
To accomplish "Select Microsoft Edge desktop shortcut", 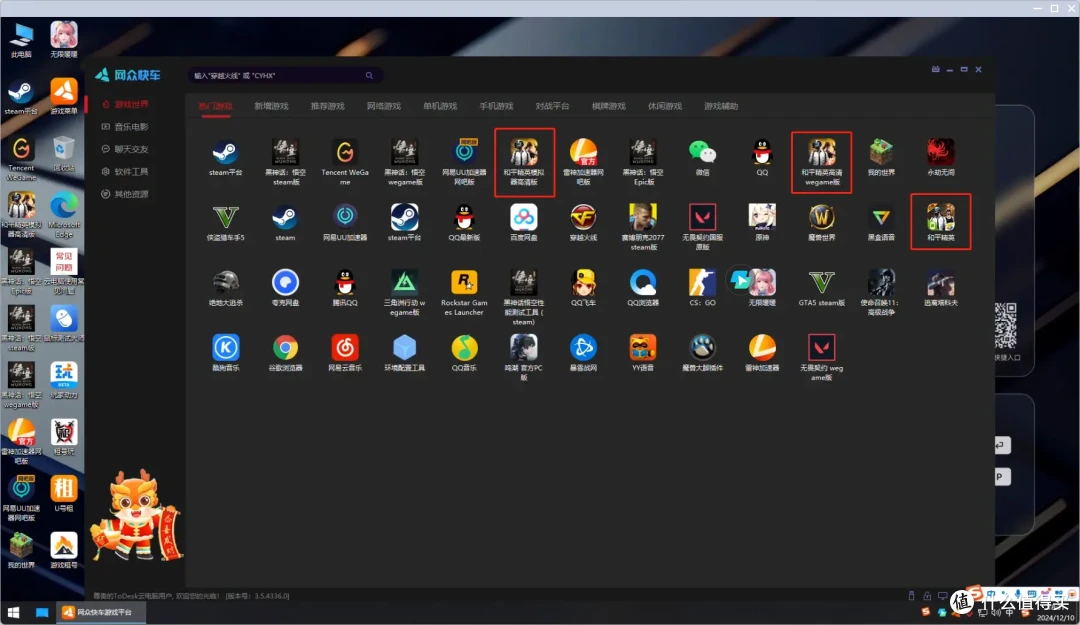I will (63, 216).
